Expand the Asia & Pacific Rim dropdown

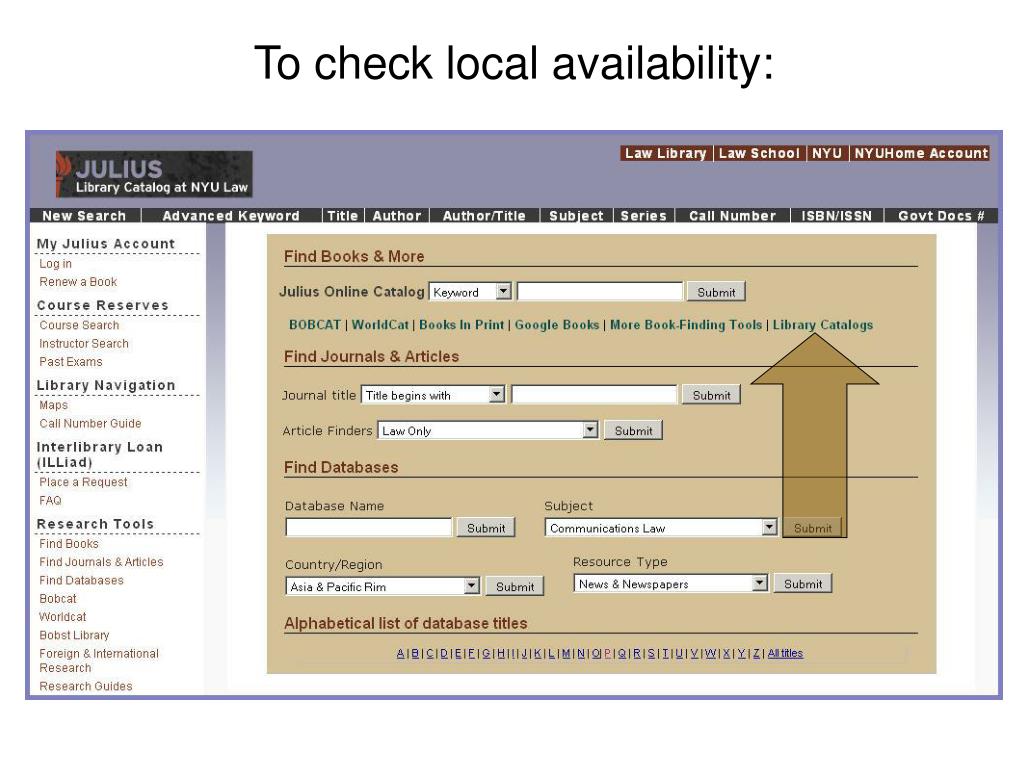[383, 586]
